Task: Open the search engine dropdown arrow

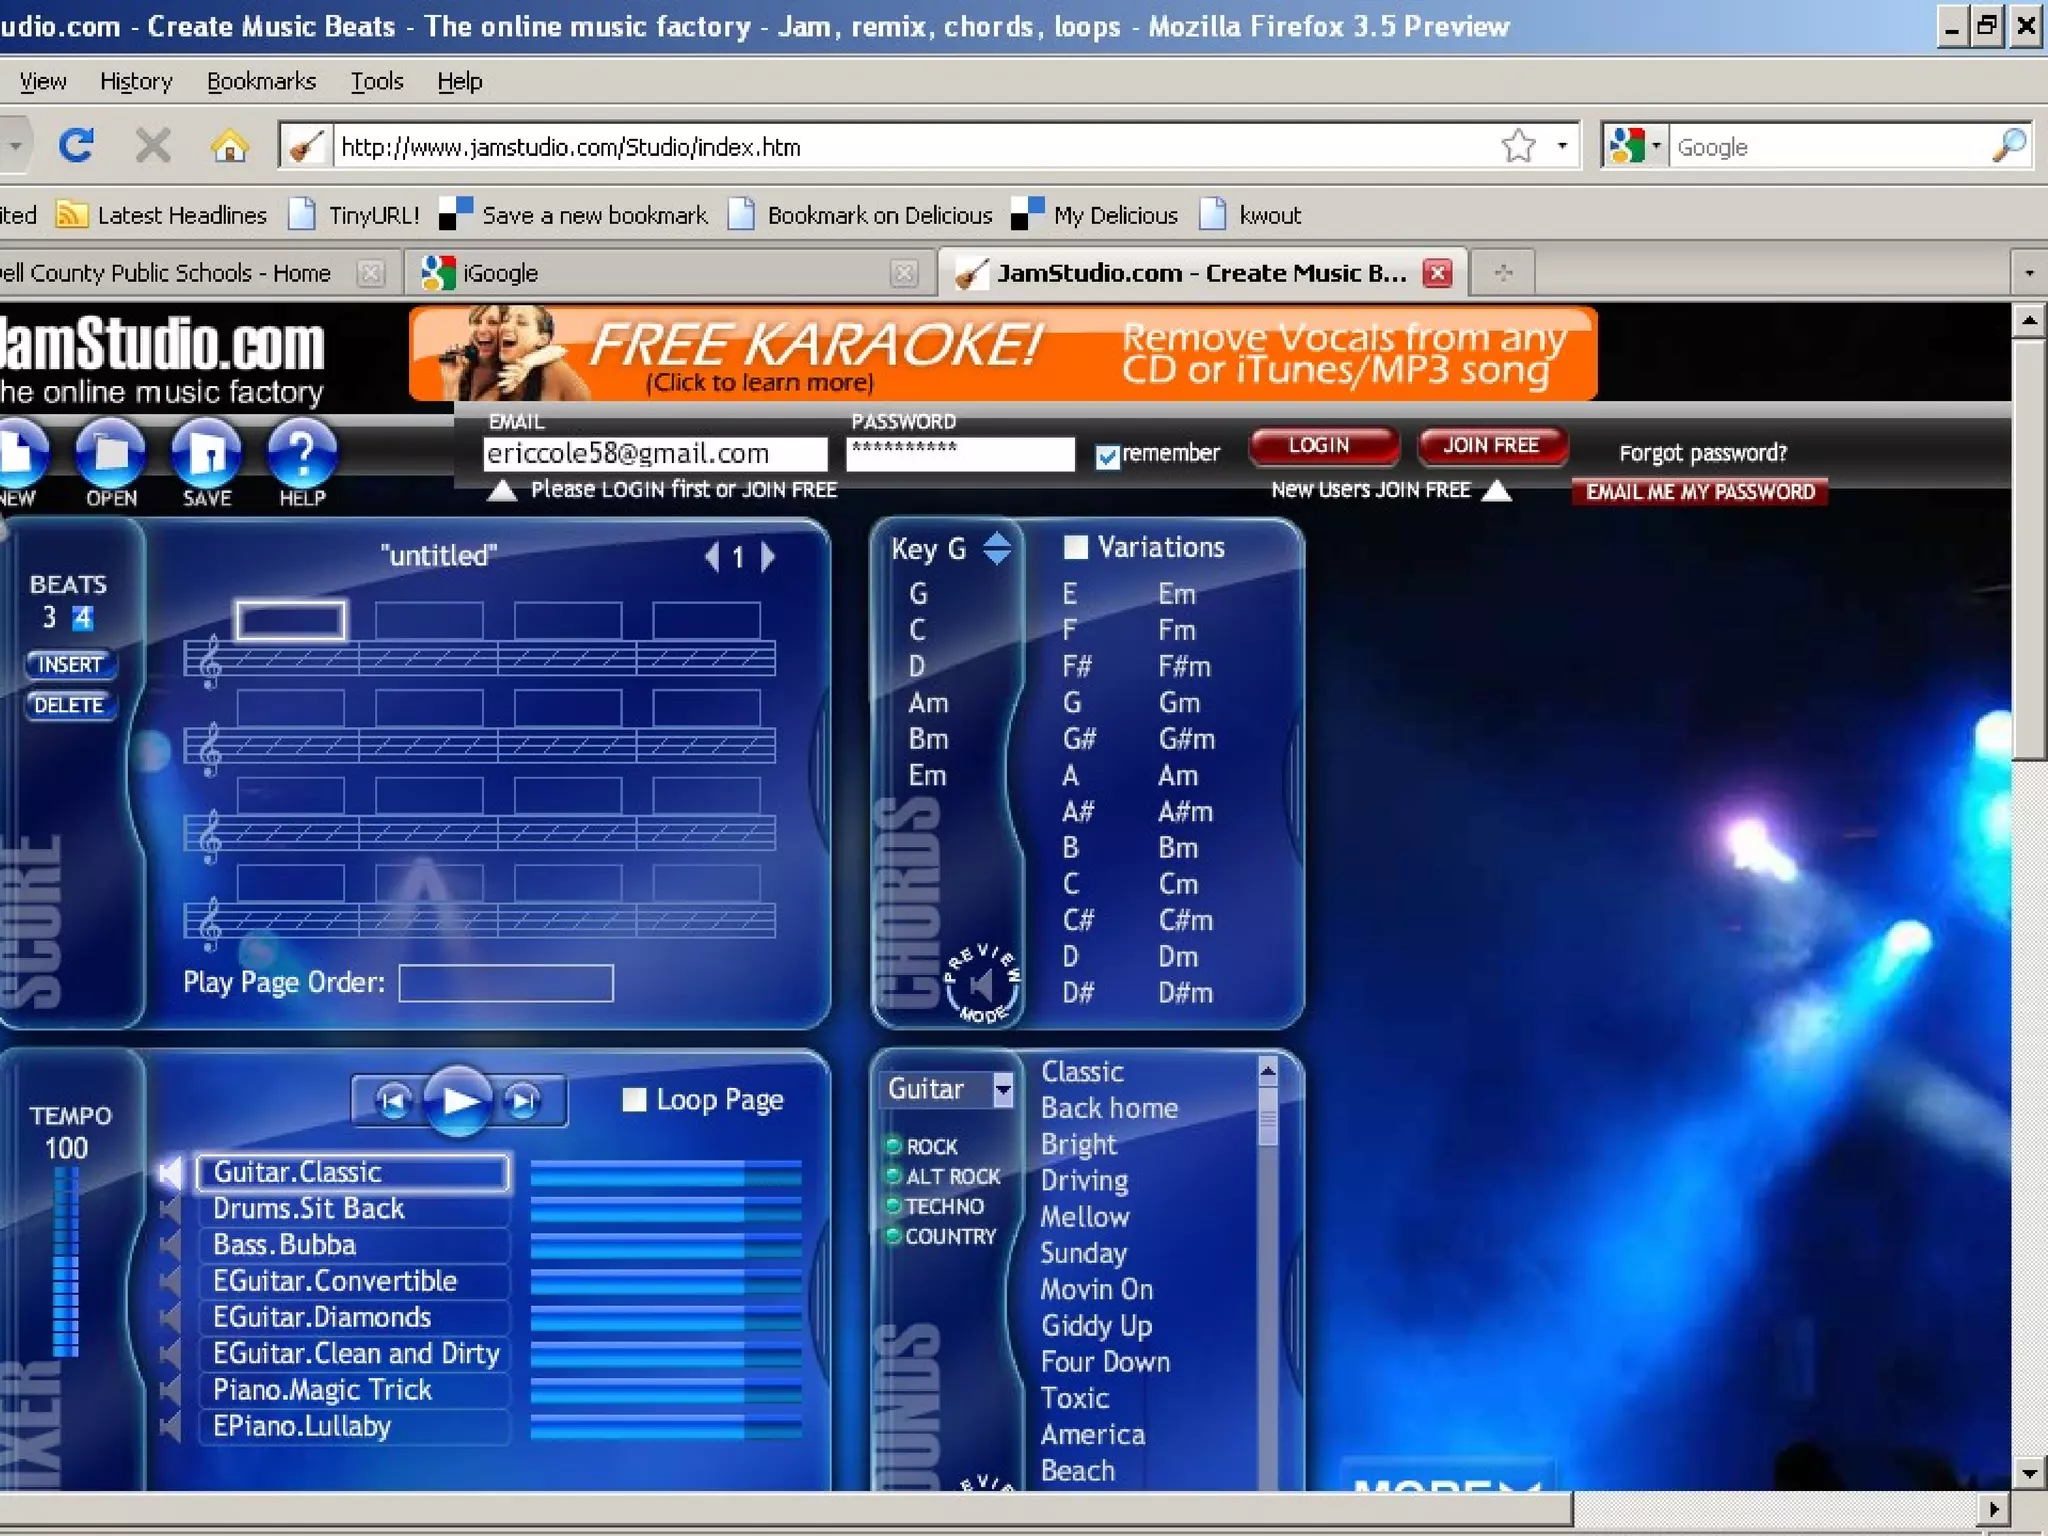Action: [1656, 147]
